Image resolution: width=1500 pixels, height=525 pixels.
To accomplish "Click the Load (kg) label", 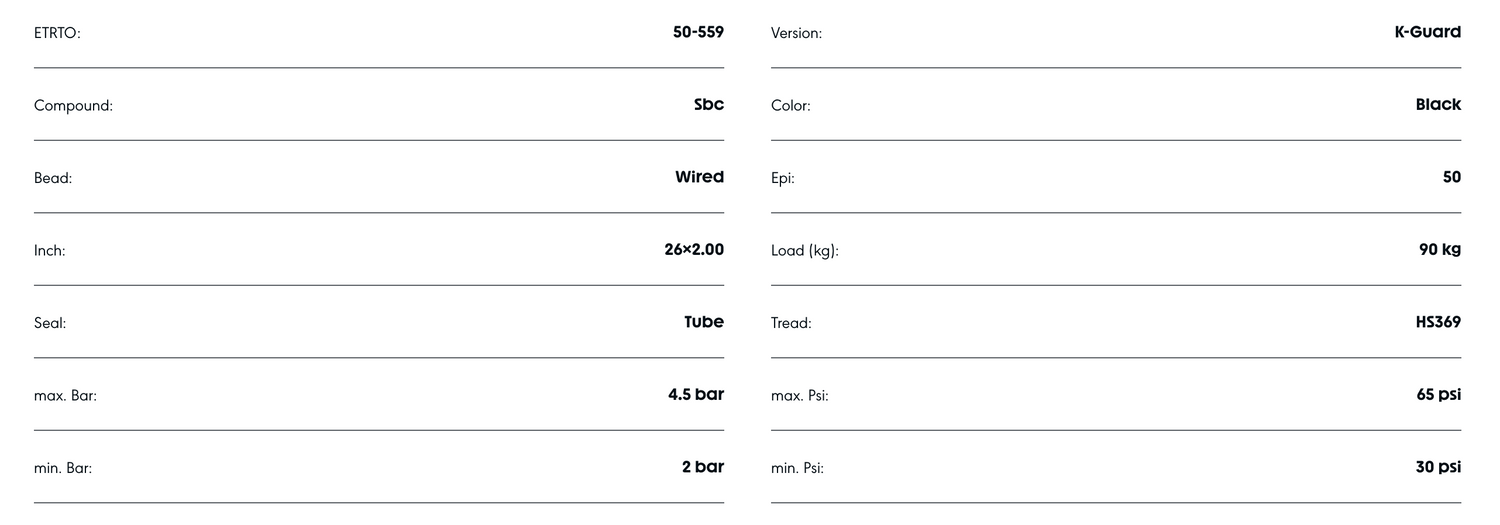I will tap(804, 251).
